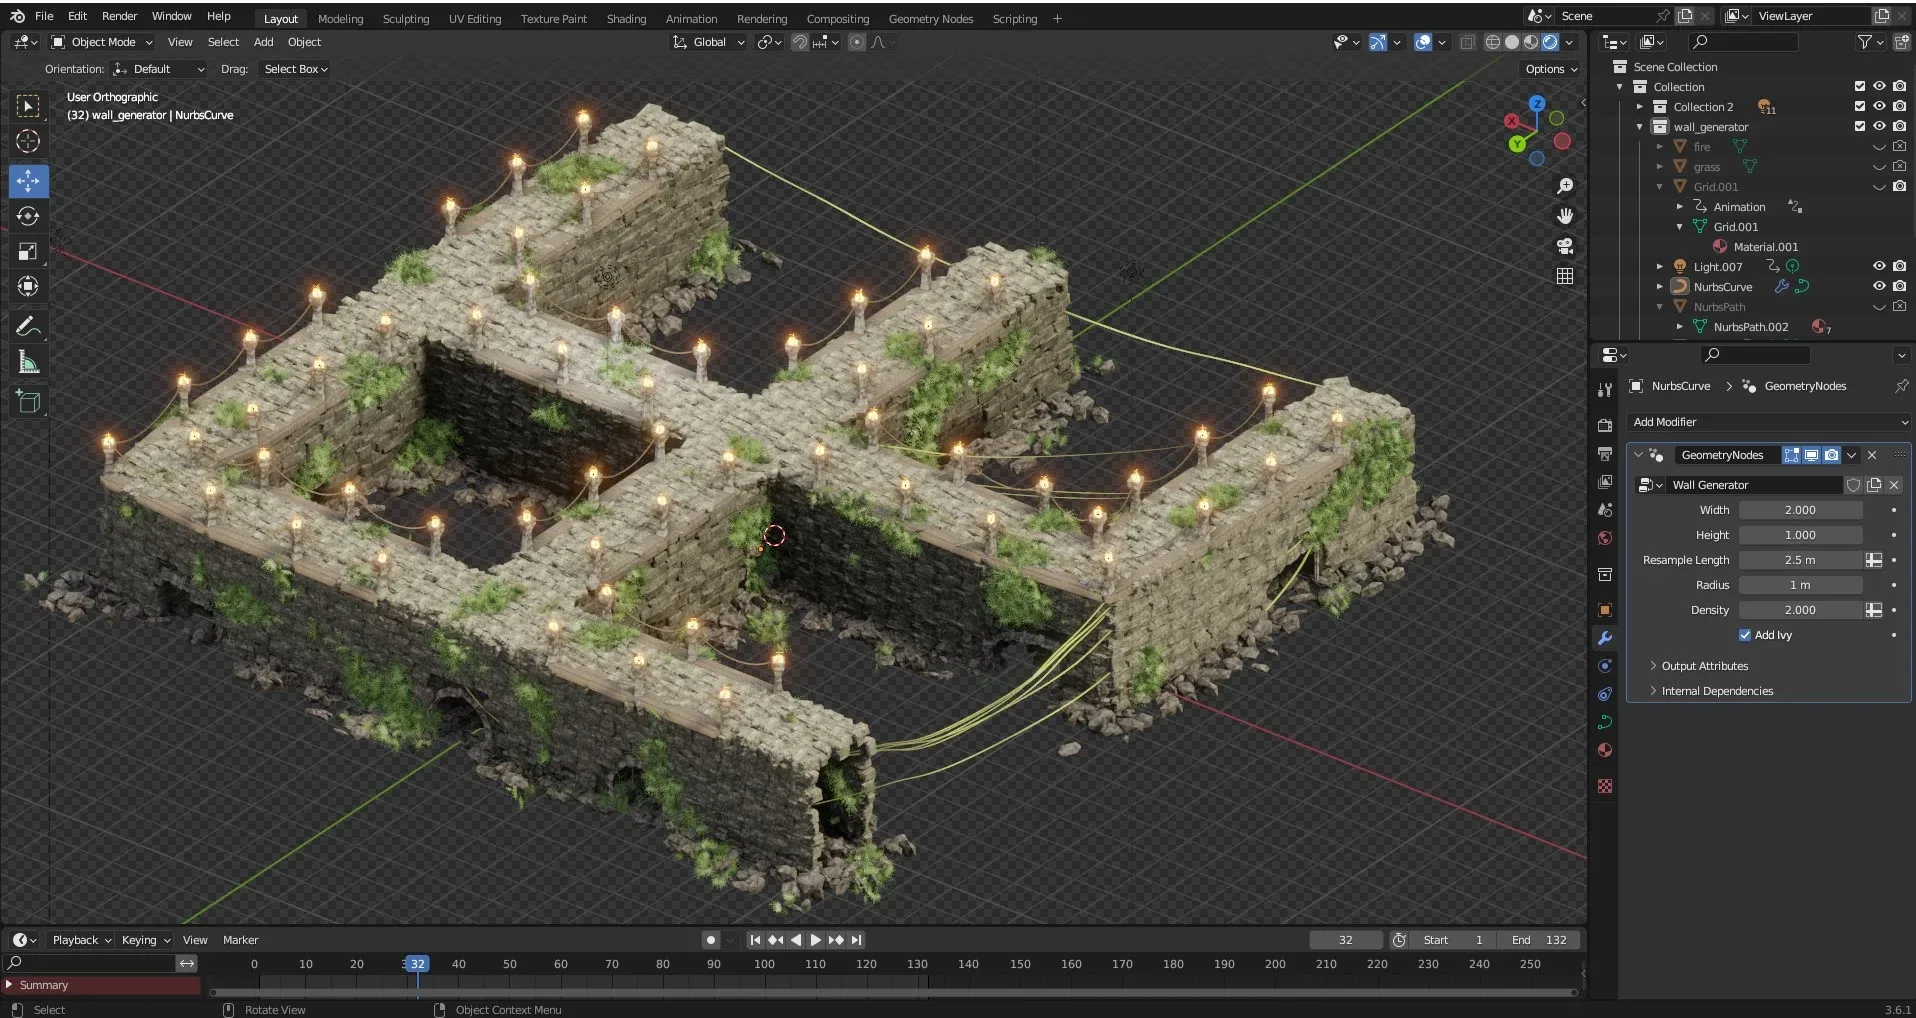Click the zoom magnifier icon in viewport

click(x=1565, y=186)
